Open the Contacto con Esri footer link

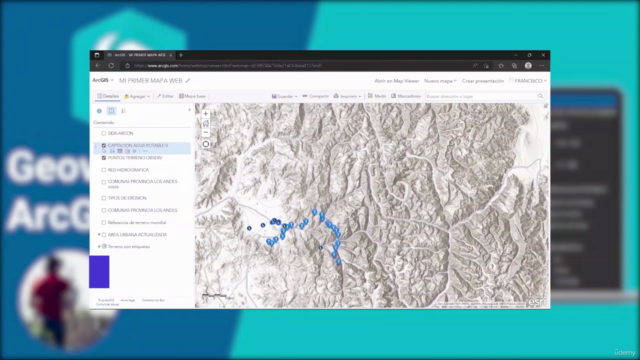click(153, 300)
